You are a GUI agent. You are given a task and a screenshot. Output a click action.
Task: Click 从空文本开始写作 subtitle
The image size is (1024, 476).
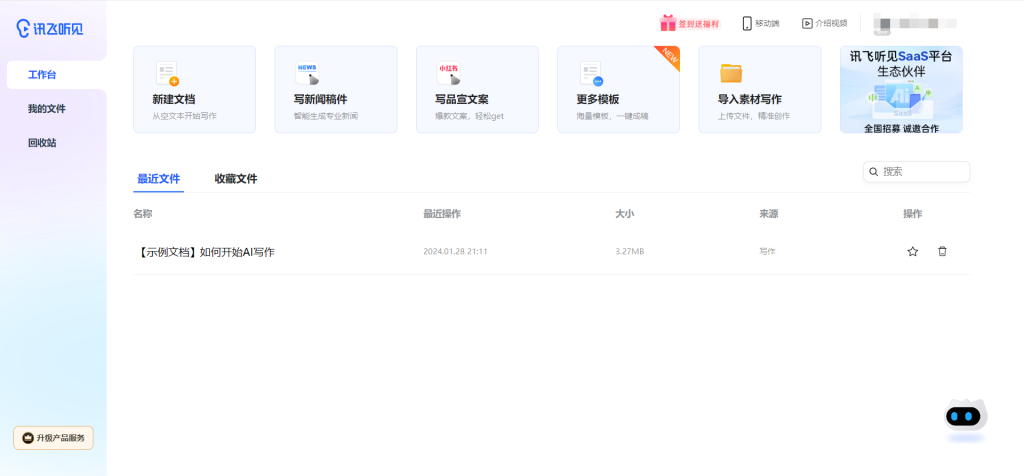point(184,116)
